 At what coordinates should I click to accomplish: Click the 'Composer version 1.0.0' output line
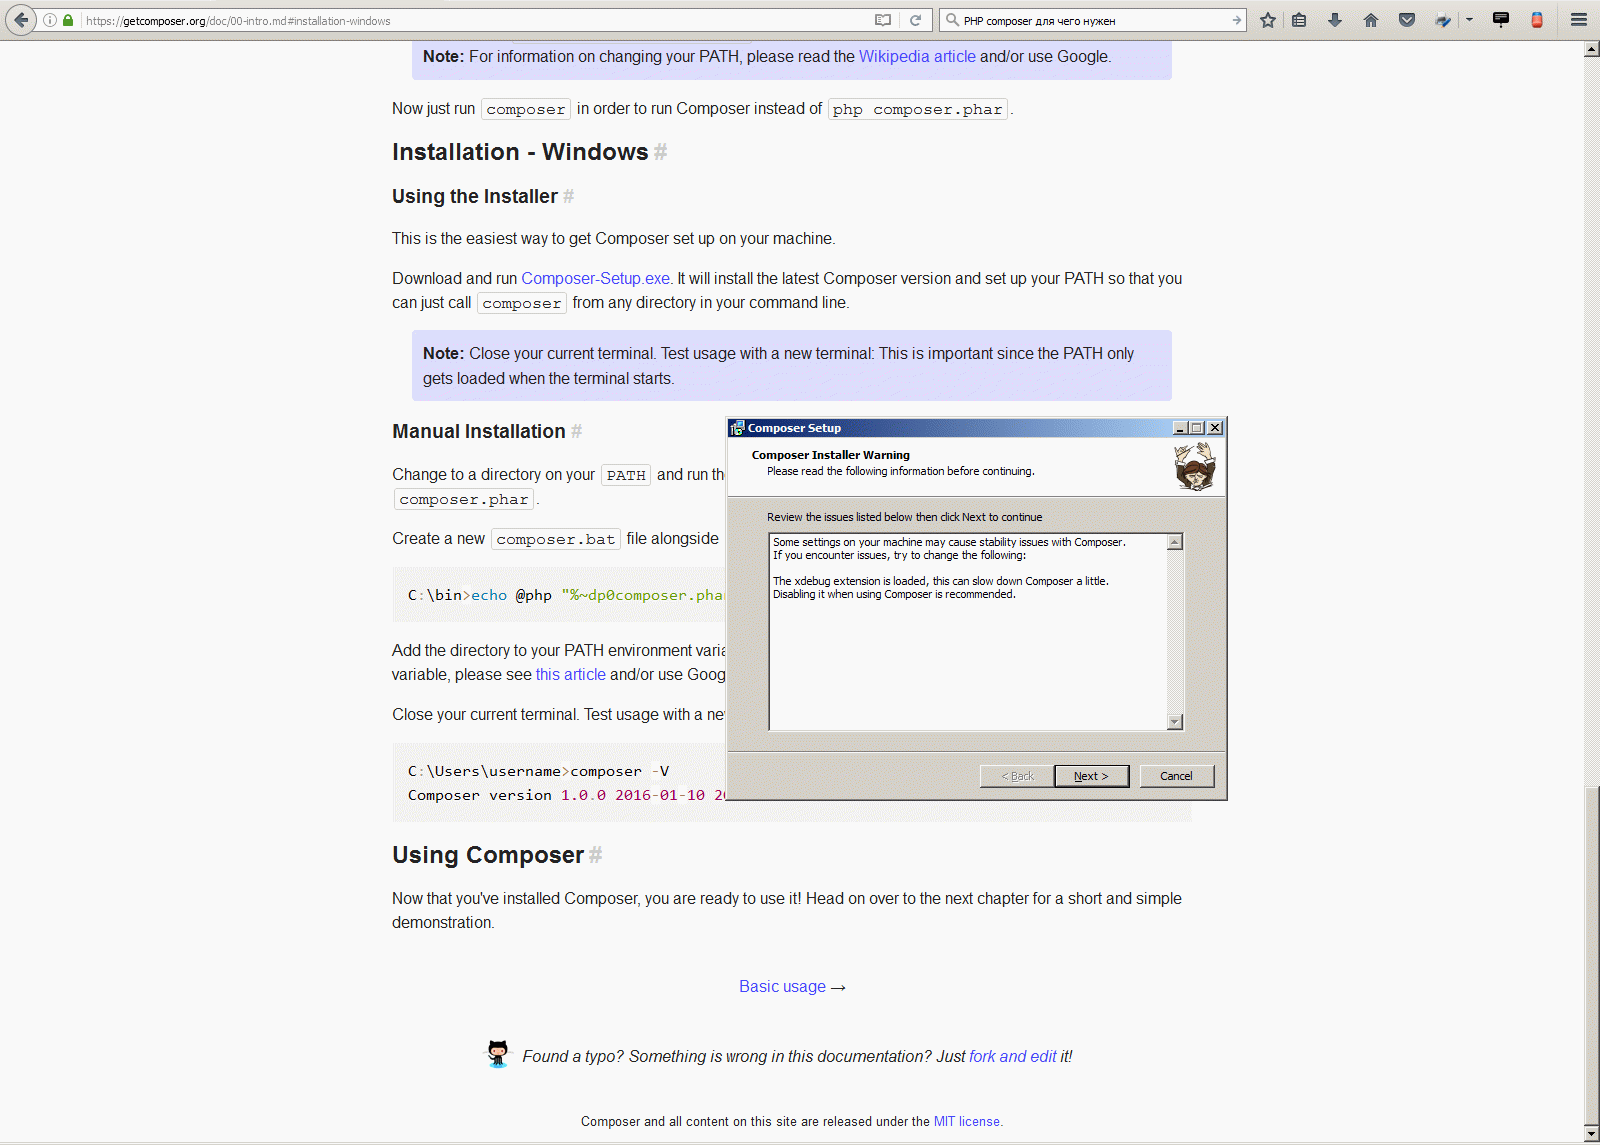point(567,796)
